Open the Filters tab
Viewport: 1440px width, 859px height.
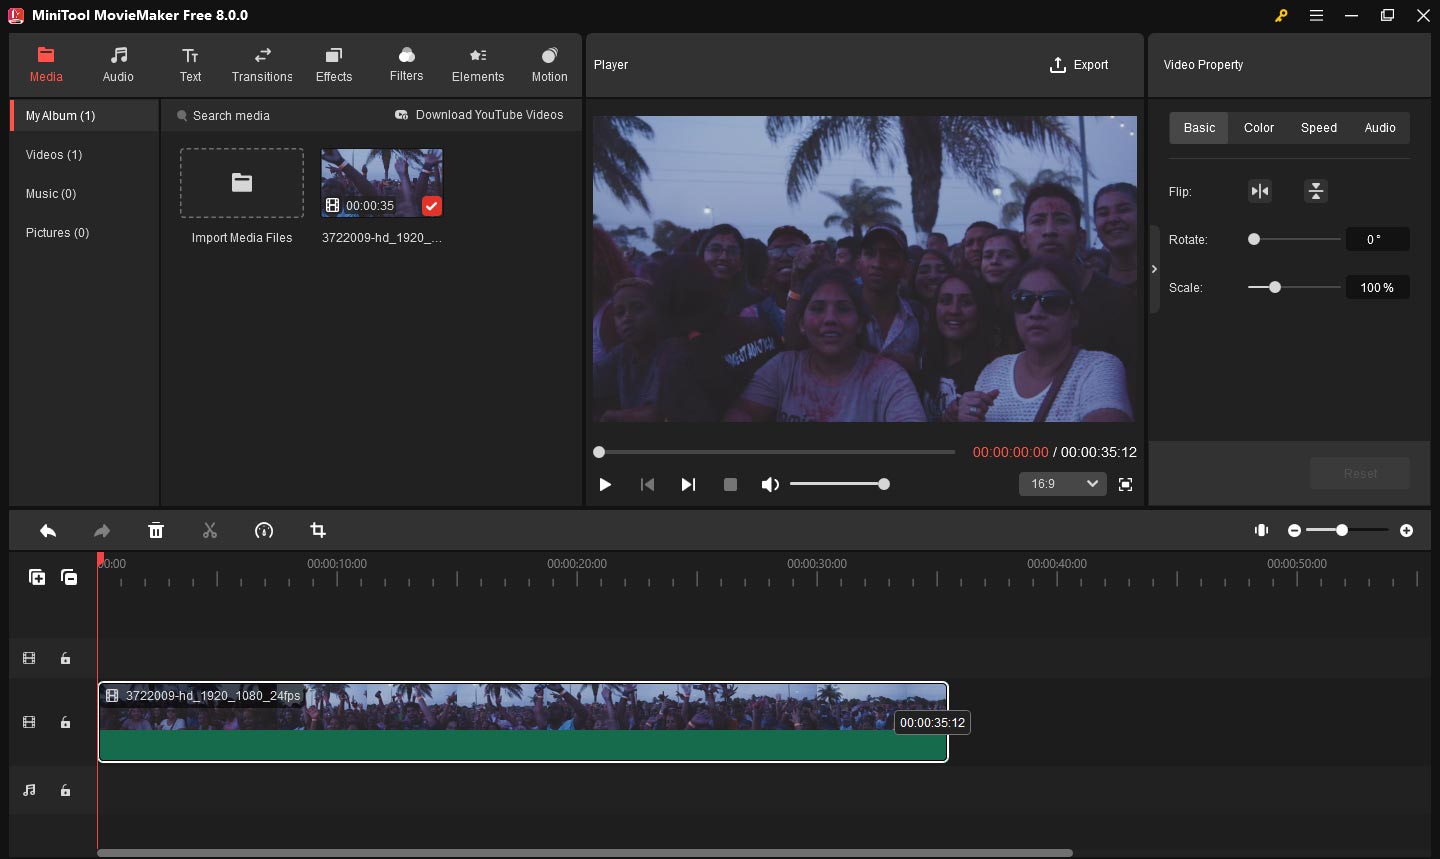coord(406,65)
